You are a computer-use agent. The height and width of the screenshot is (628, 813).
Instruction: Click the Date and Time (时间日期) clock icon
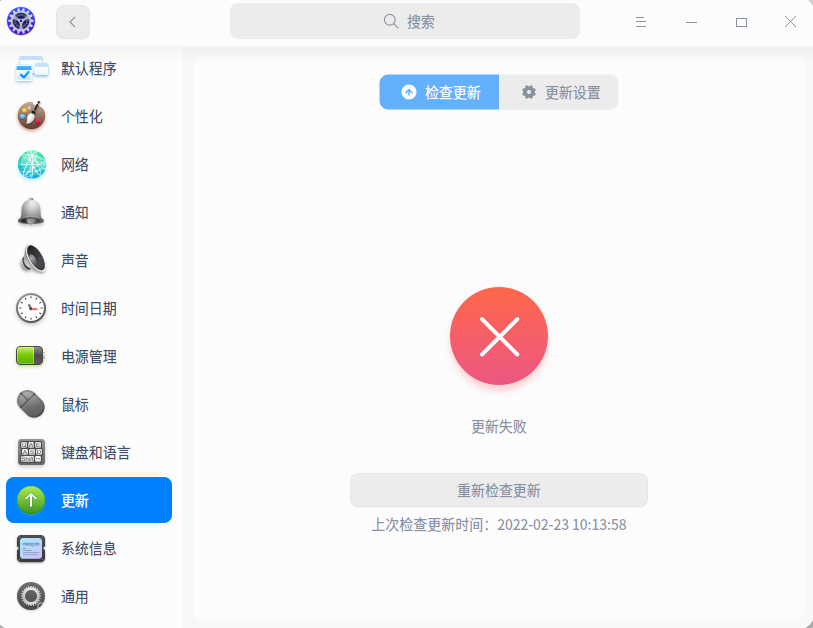click(31, 308)
